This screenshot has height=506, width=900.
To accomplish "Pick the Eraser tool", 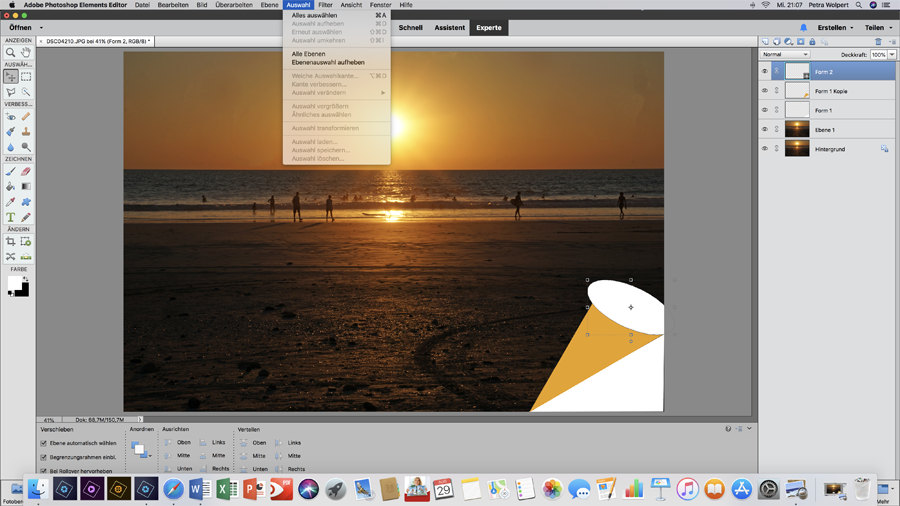I will click(26, 171).
